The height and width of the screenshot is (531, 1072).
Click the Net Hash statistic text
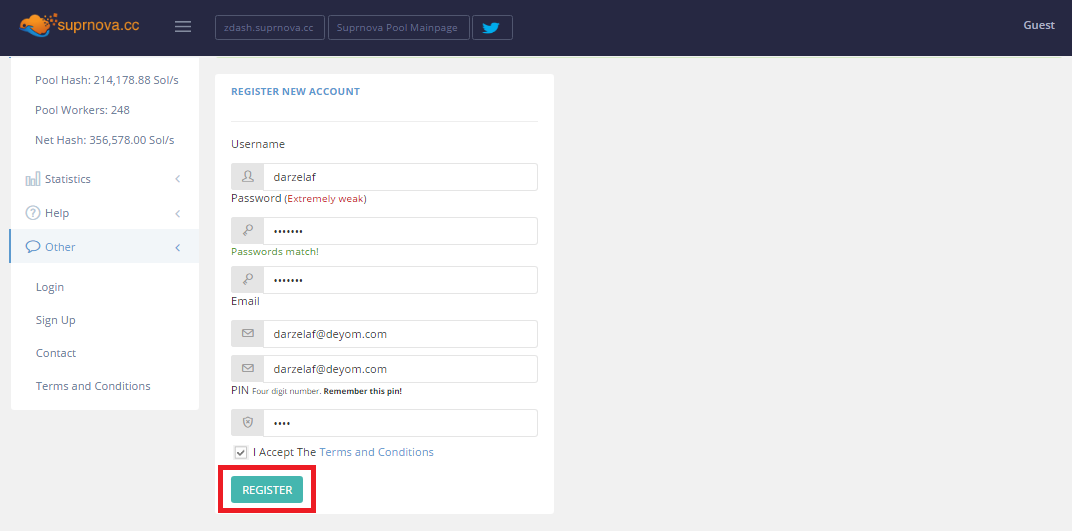(x=105, y=140)
